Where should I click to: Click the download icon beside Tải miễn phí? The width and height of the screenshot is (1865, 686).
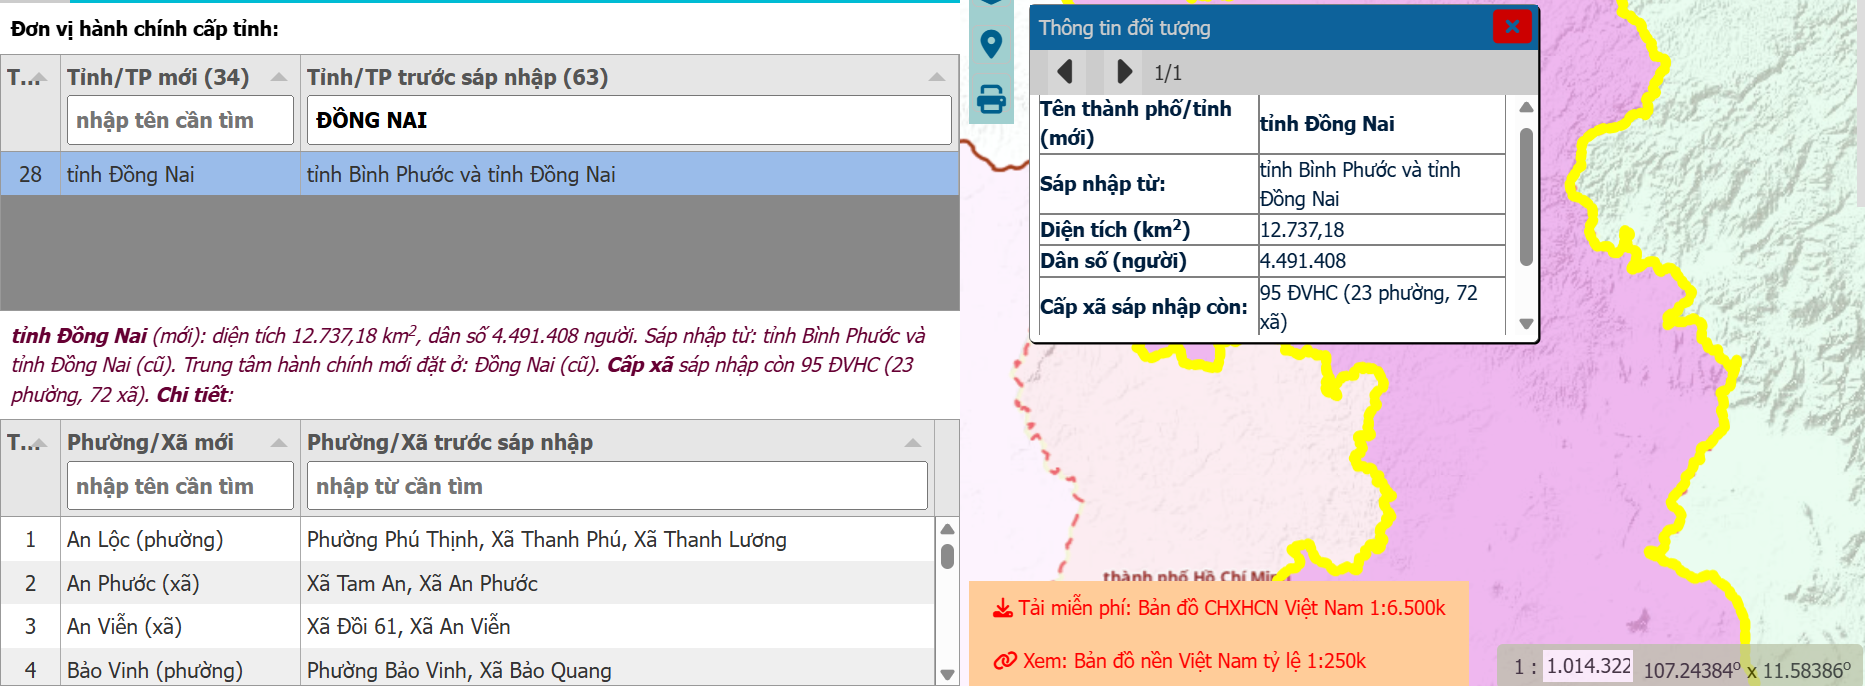(x=1002, y=608)
